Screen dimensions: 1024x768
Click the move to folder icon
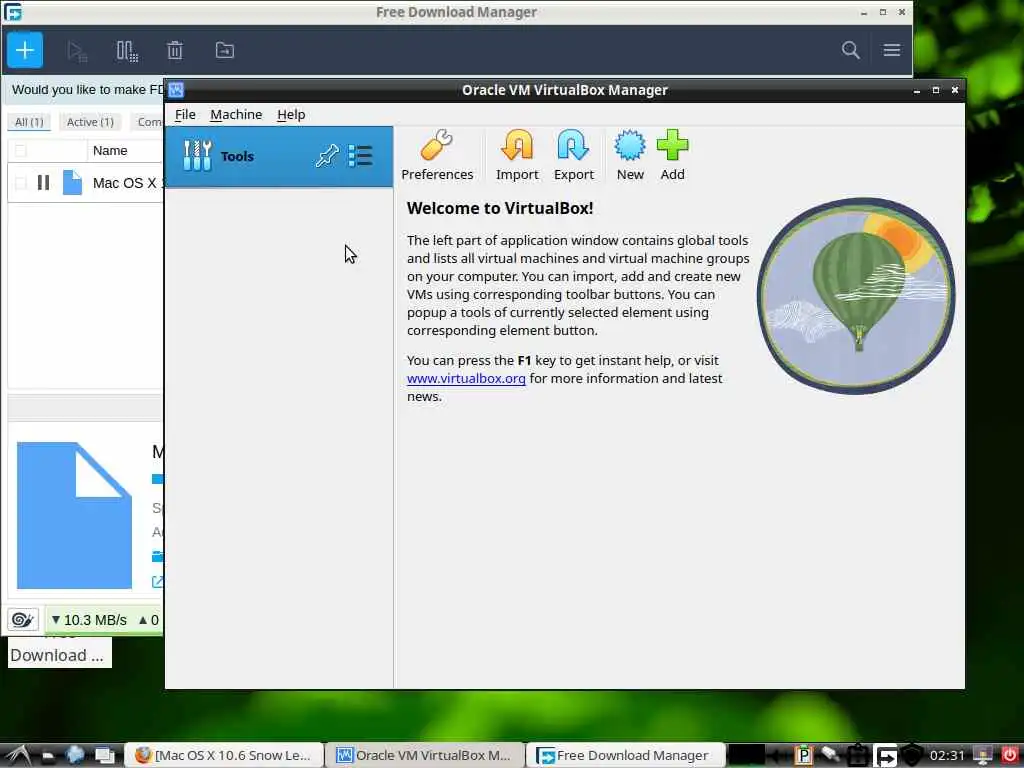point(225,50)
